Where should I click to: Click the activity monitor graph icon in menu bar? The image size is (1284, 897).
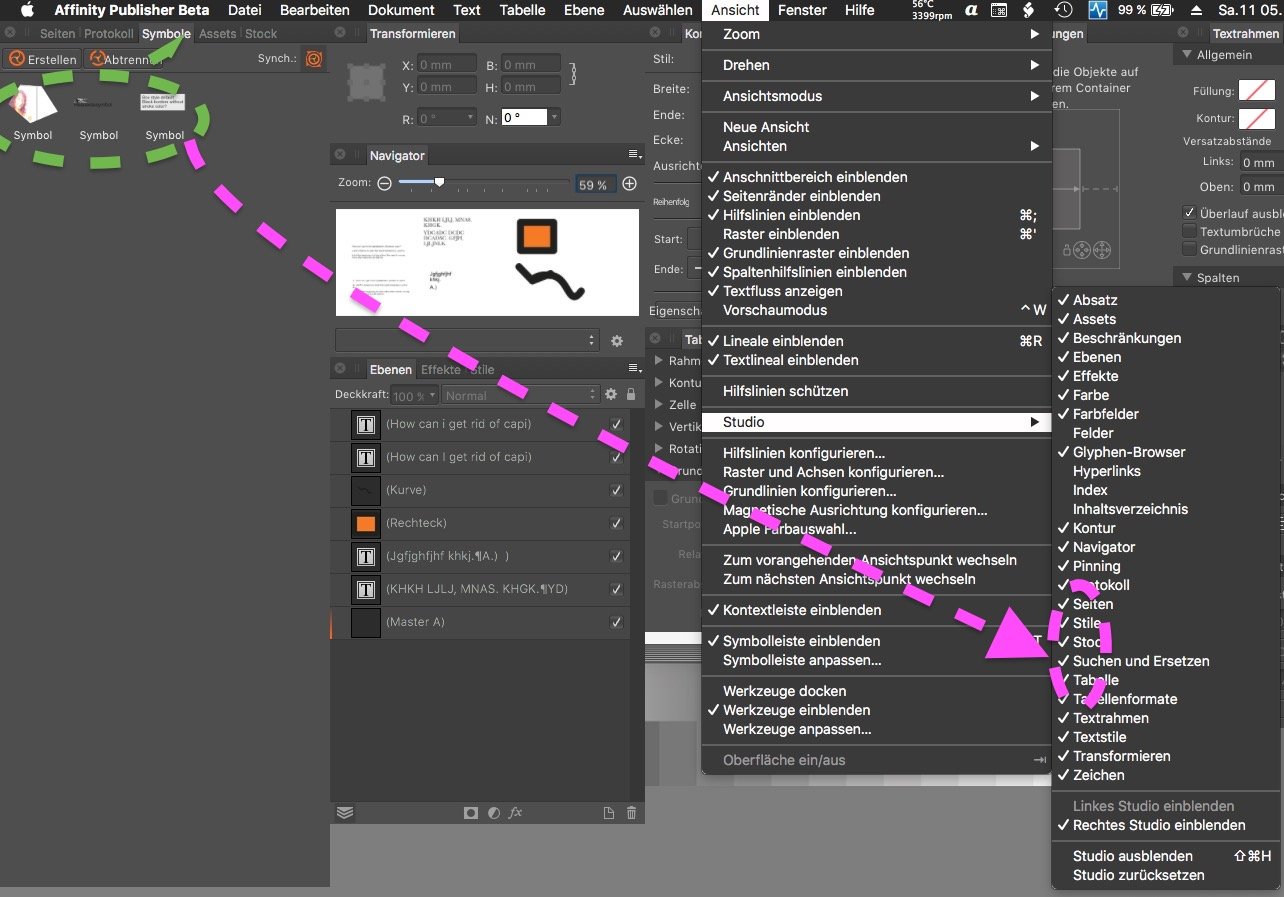tap(1098, 10)
